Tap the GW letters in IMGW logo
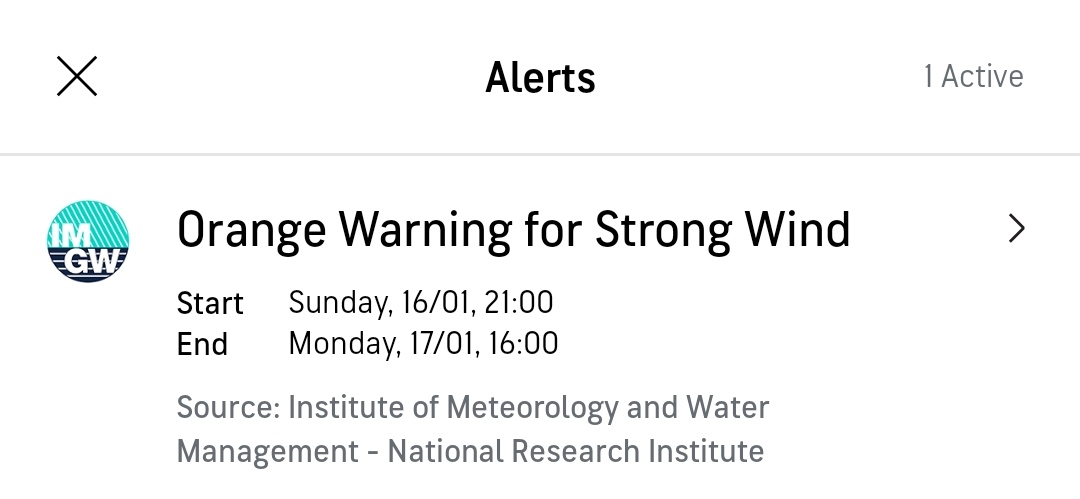 (96, 262)
